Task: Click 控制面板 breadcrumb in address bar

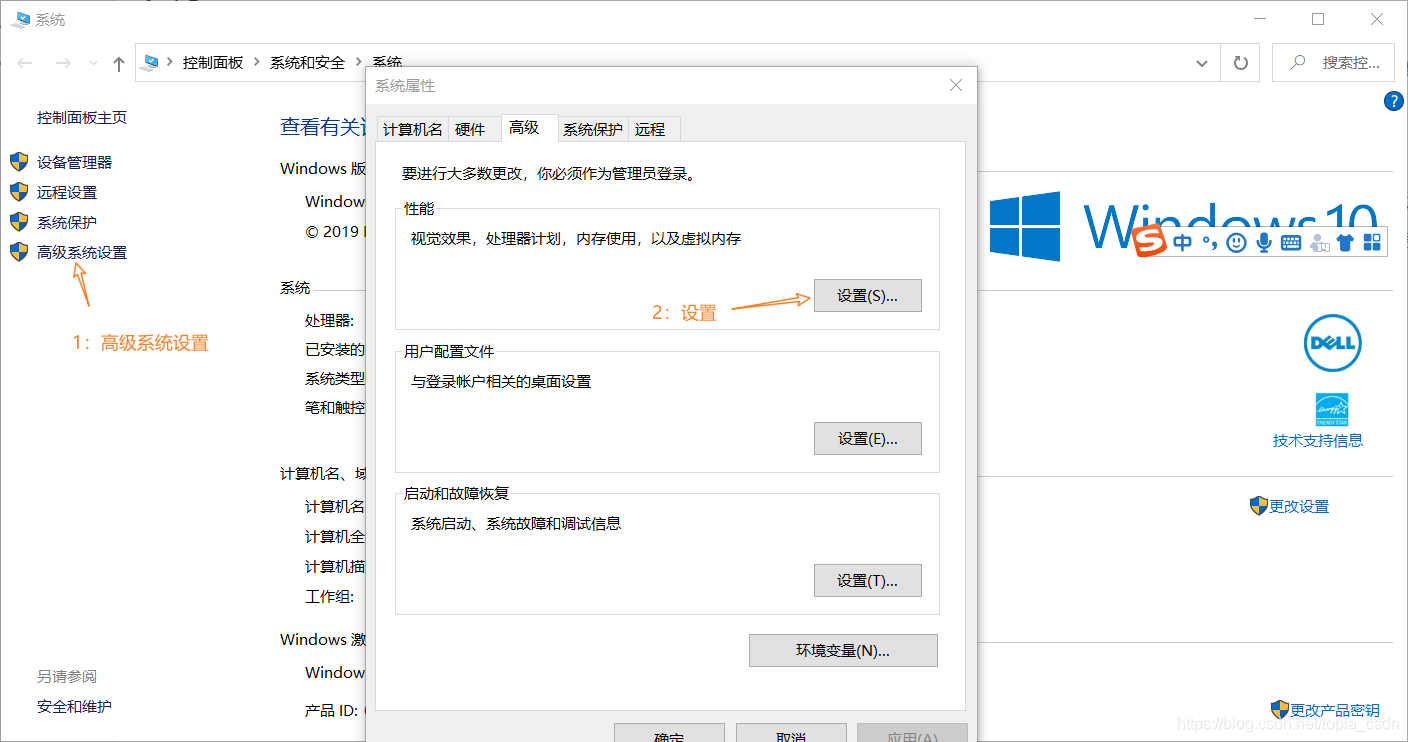Action: (x=213, y=62)
